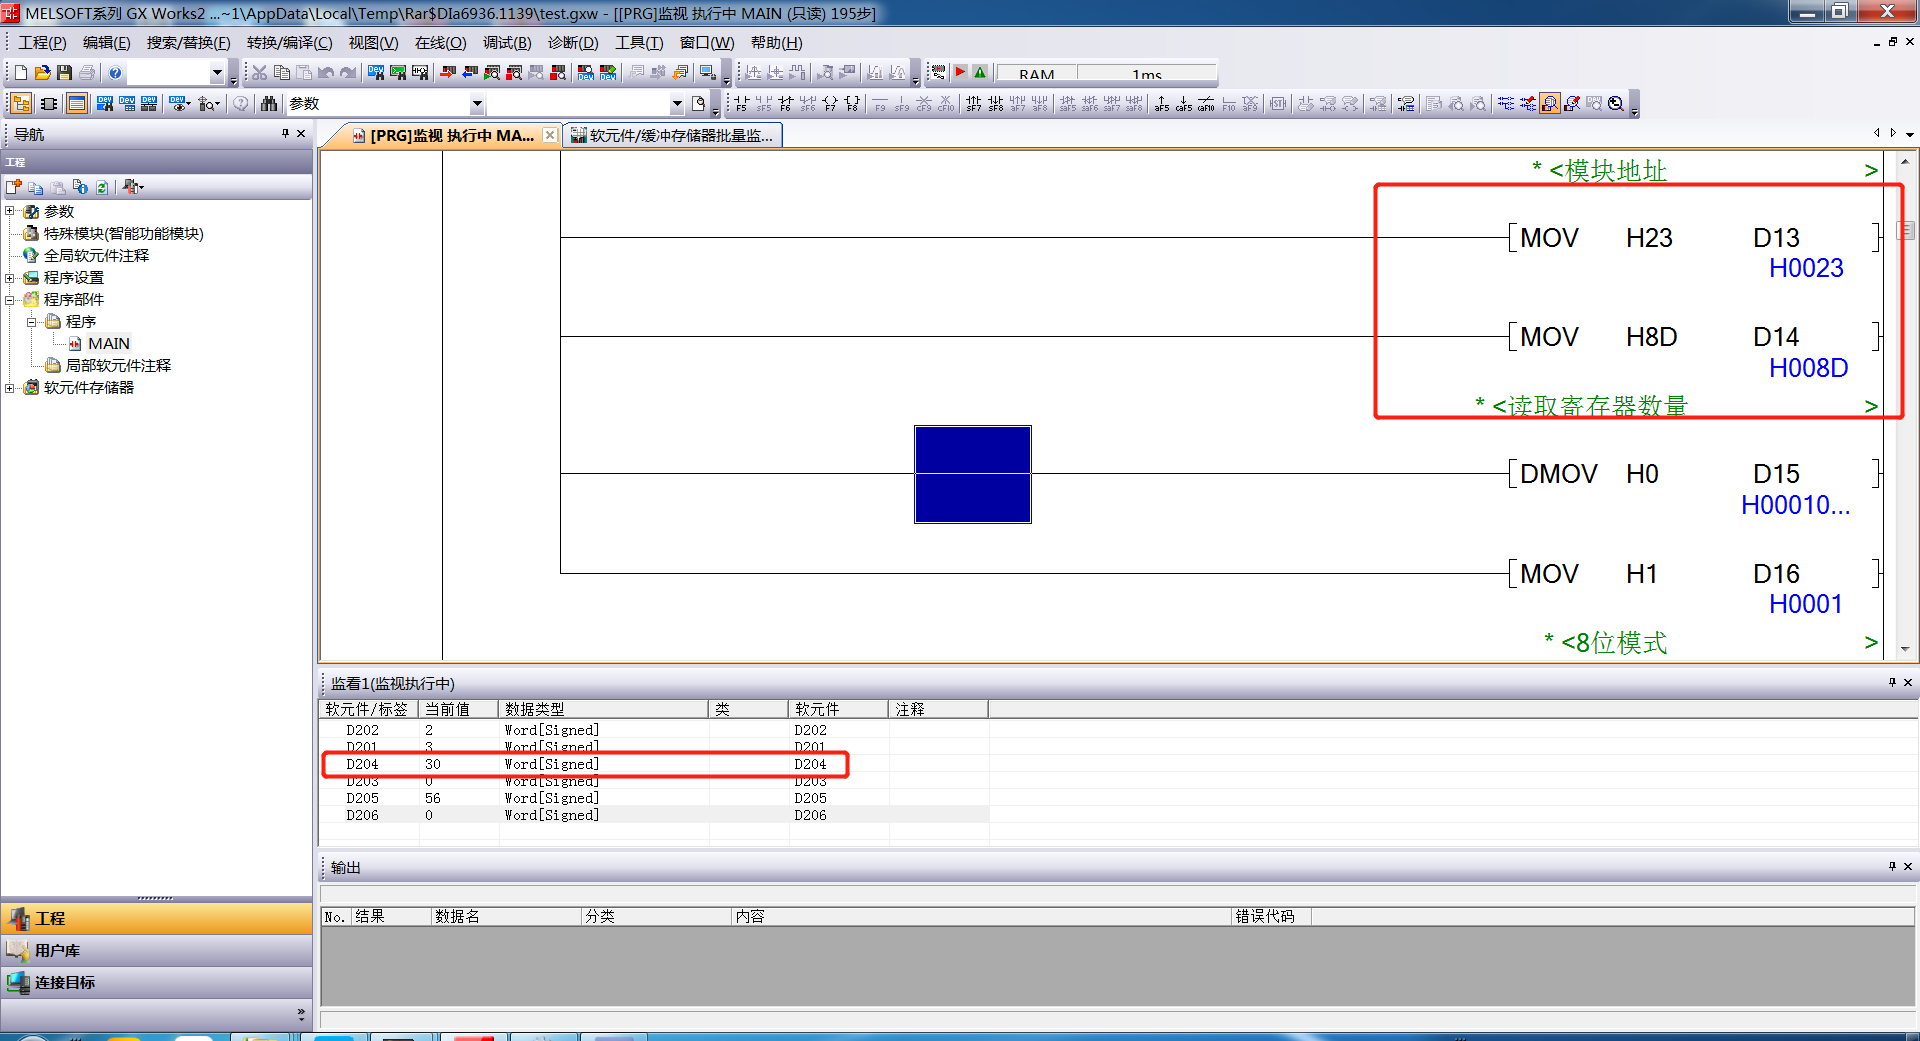Click the blue help question mark icon
The height and width of the screenshot is (1041, 1920).
(x=115, y=73)
